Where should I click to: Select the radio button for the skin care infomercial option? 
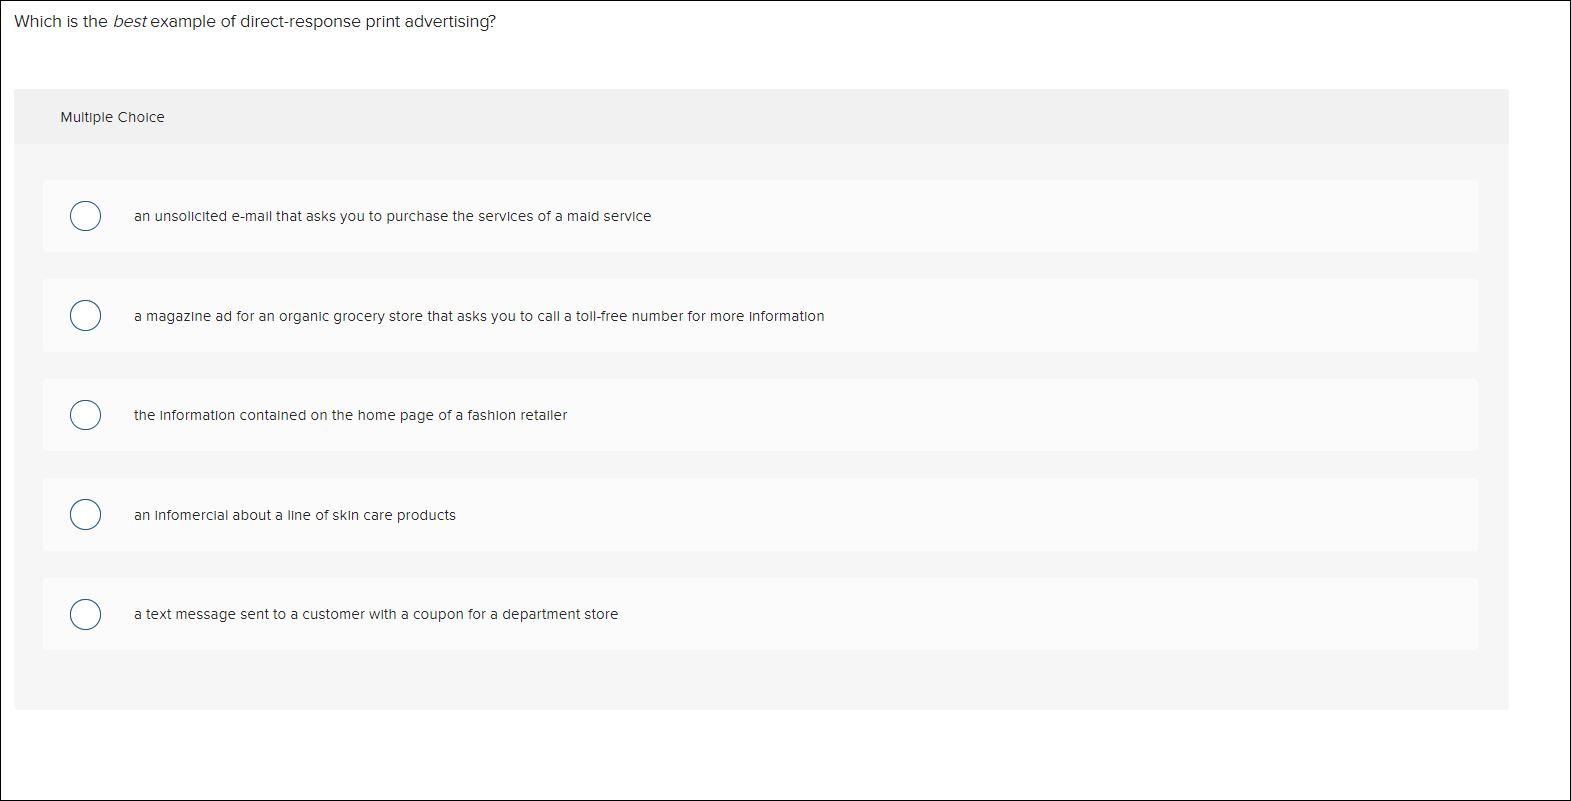tap(85, 514)
